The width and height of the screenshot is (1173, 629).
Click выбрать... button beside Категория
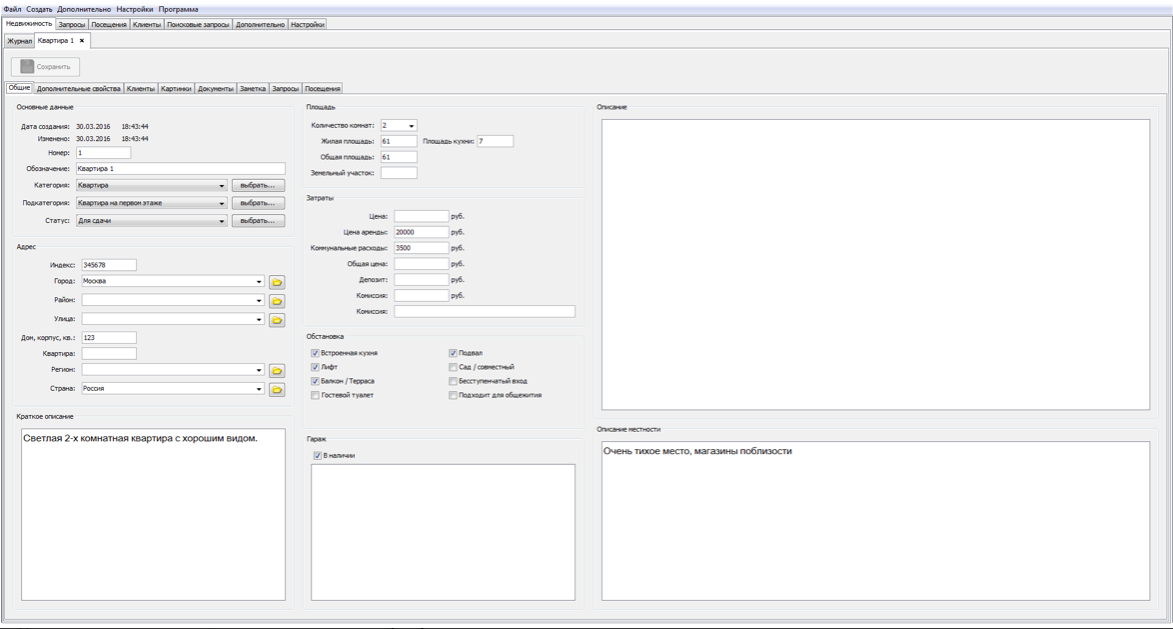258,185
